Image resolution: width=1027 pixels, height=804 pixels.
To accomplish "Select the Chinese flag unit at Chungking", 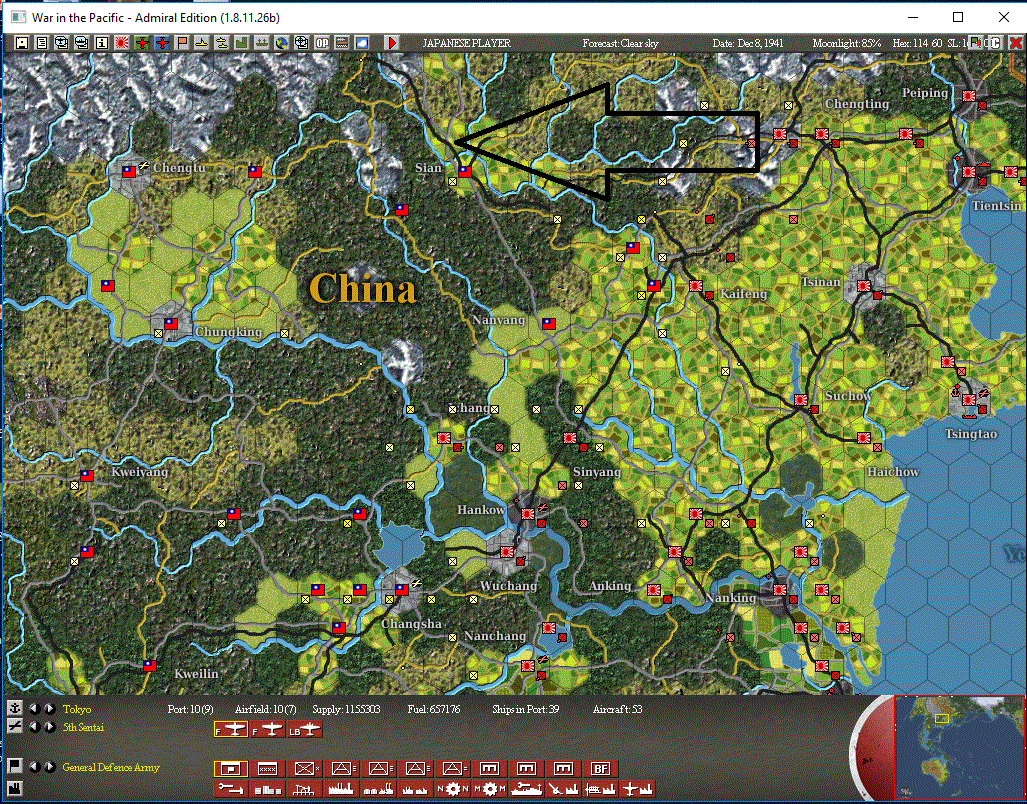I will (171, 323).
